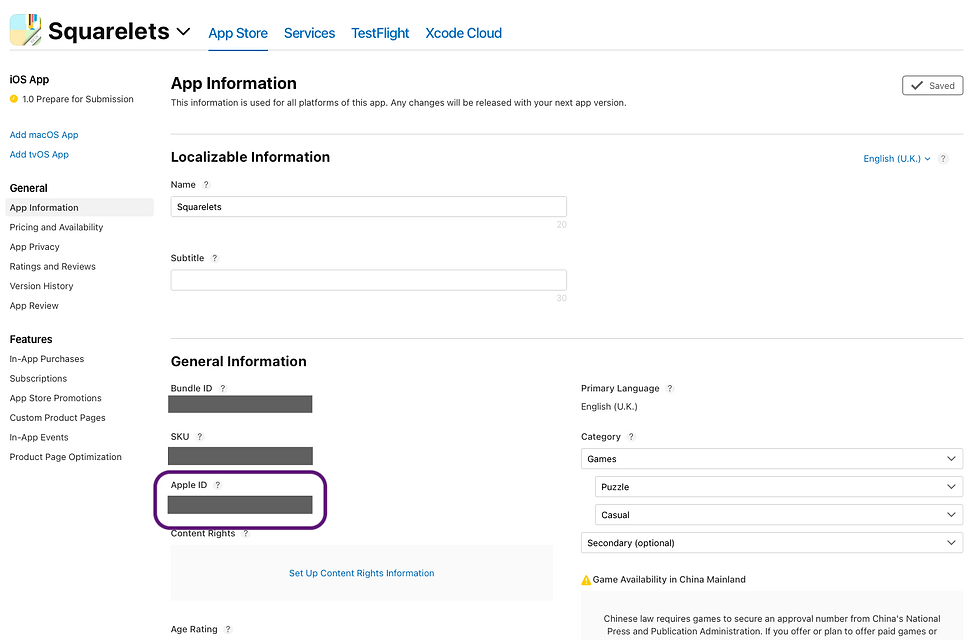Click the China Mainland warning triangle icon
Viewport: 980px width, 640px height.
pos(586,580)
